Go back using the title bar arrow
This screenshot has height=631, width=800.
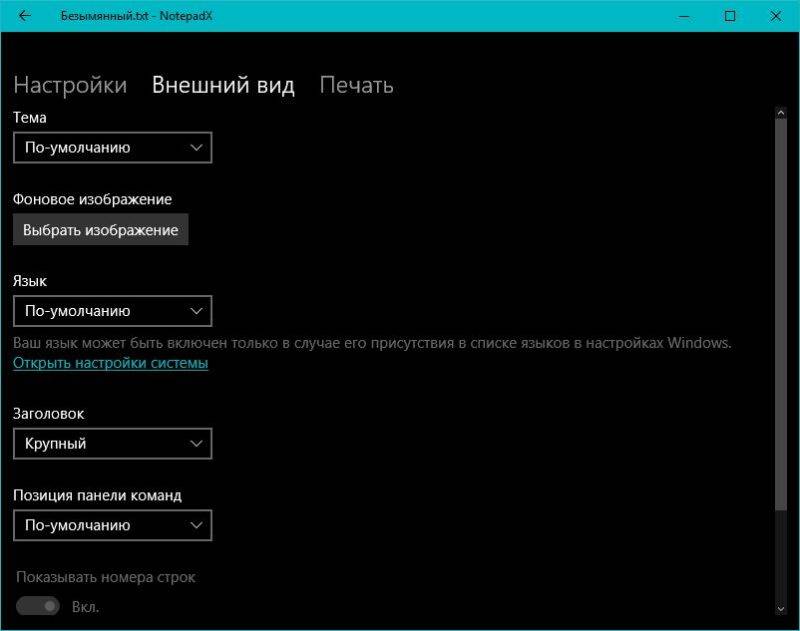coord(24,16)
